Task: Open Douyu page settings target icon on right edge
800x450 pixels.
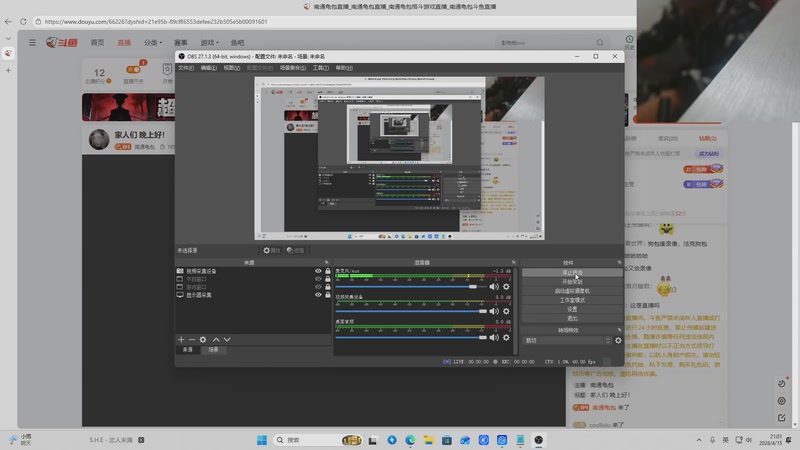Action: 782,401
